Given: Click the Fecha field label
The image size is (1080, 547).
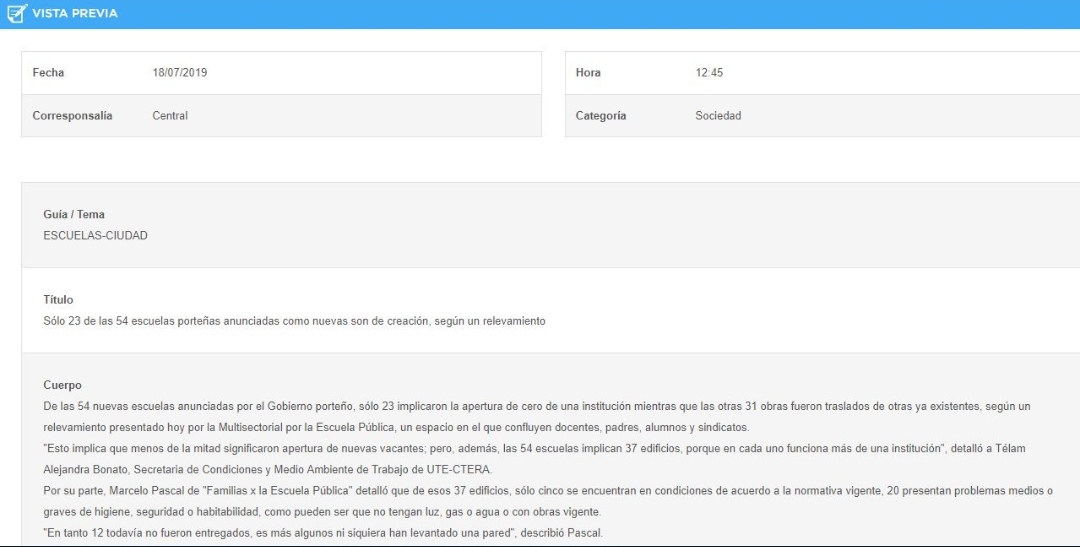Looking at the screenshot, I should 48,73.
